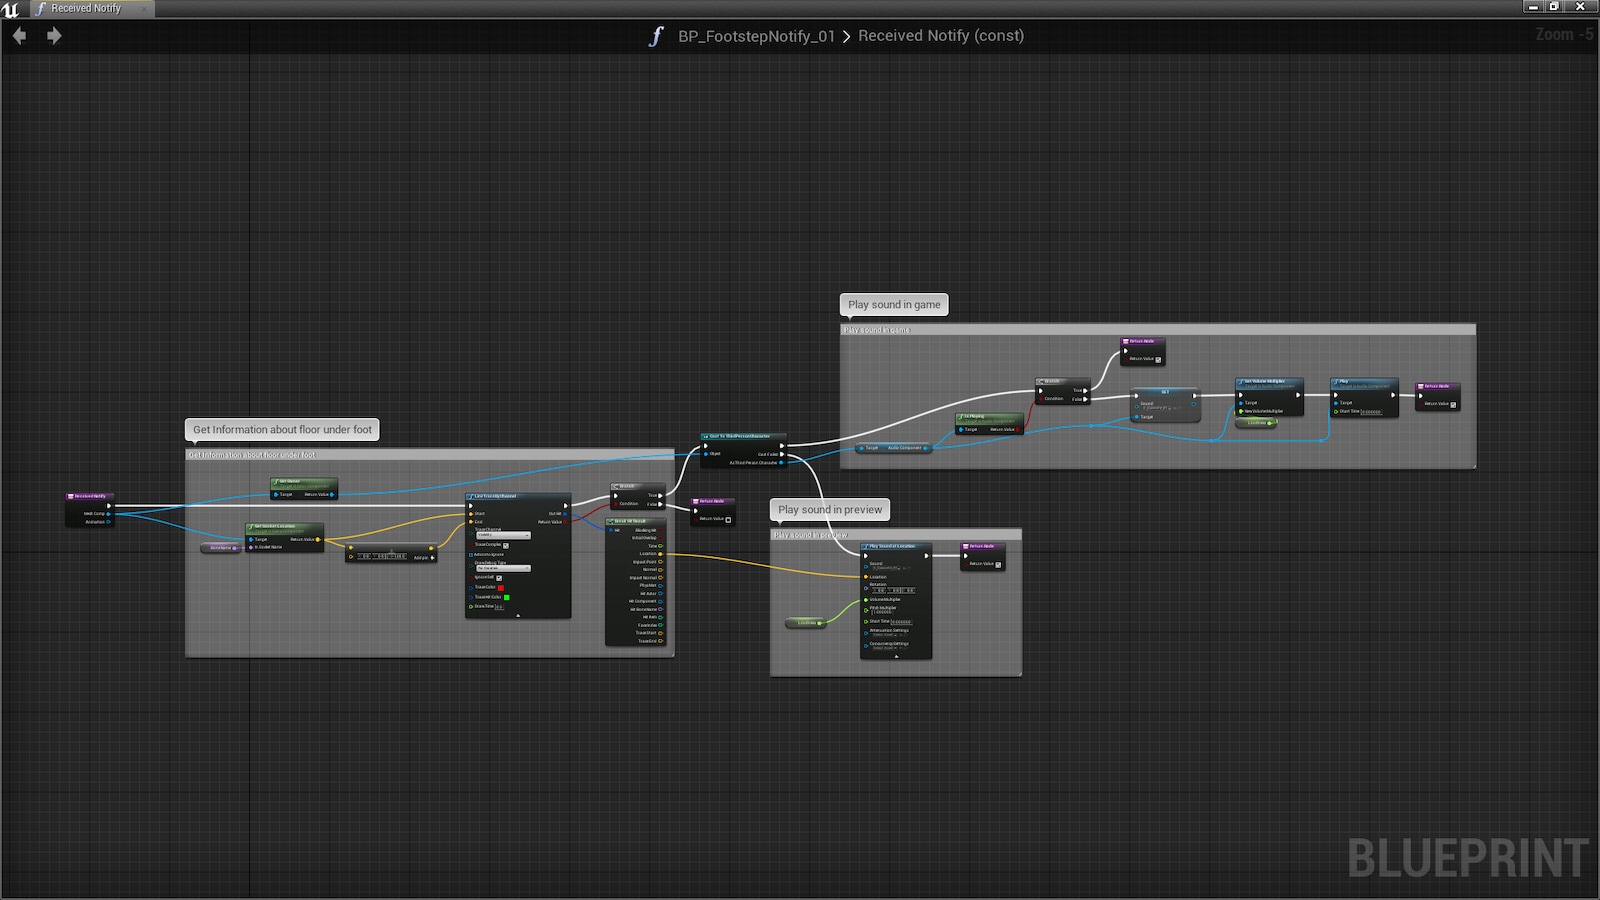Select the Set Volume Multiplier node icon
The width and height of the screenshot is (1600, 900).
coord(1241,381)
